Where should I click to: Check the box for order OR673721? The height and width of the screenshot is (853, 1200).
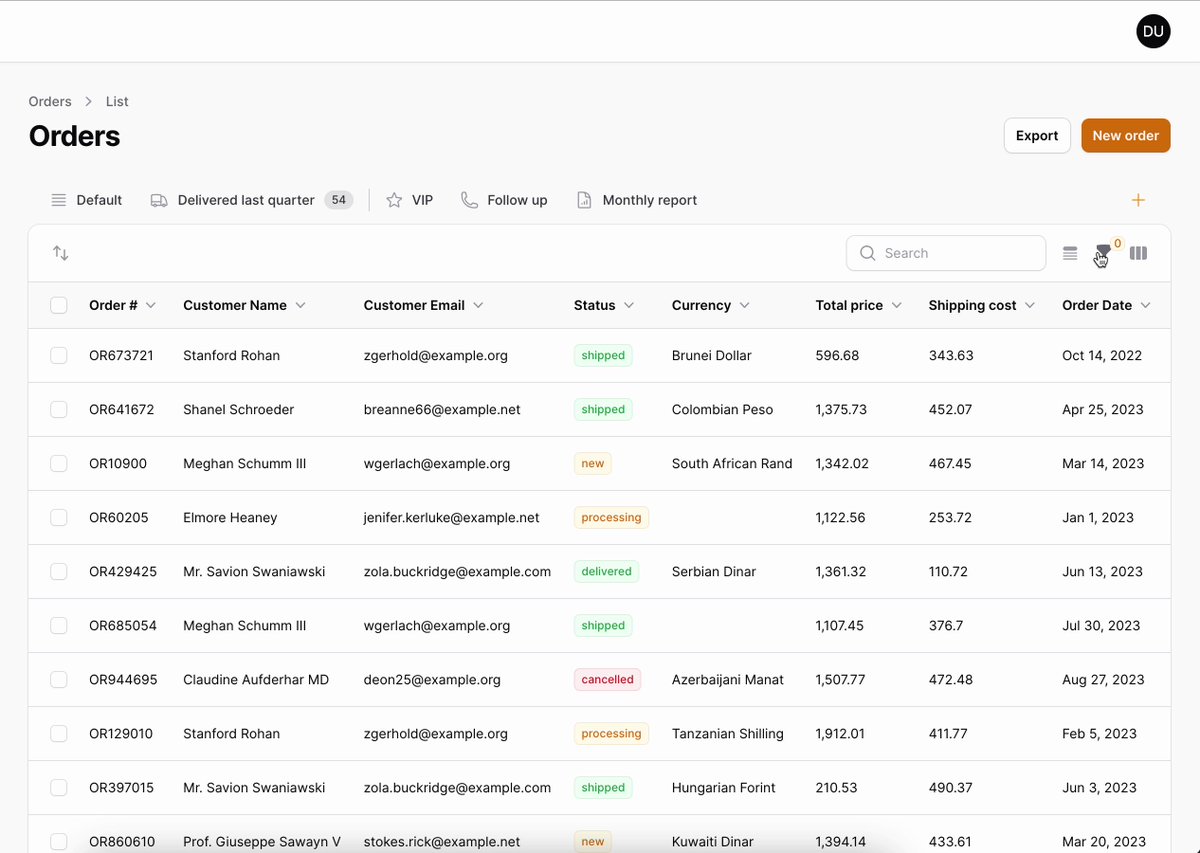pos(59,355)
